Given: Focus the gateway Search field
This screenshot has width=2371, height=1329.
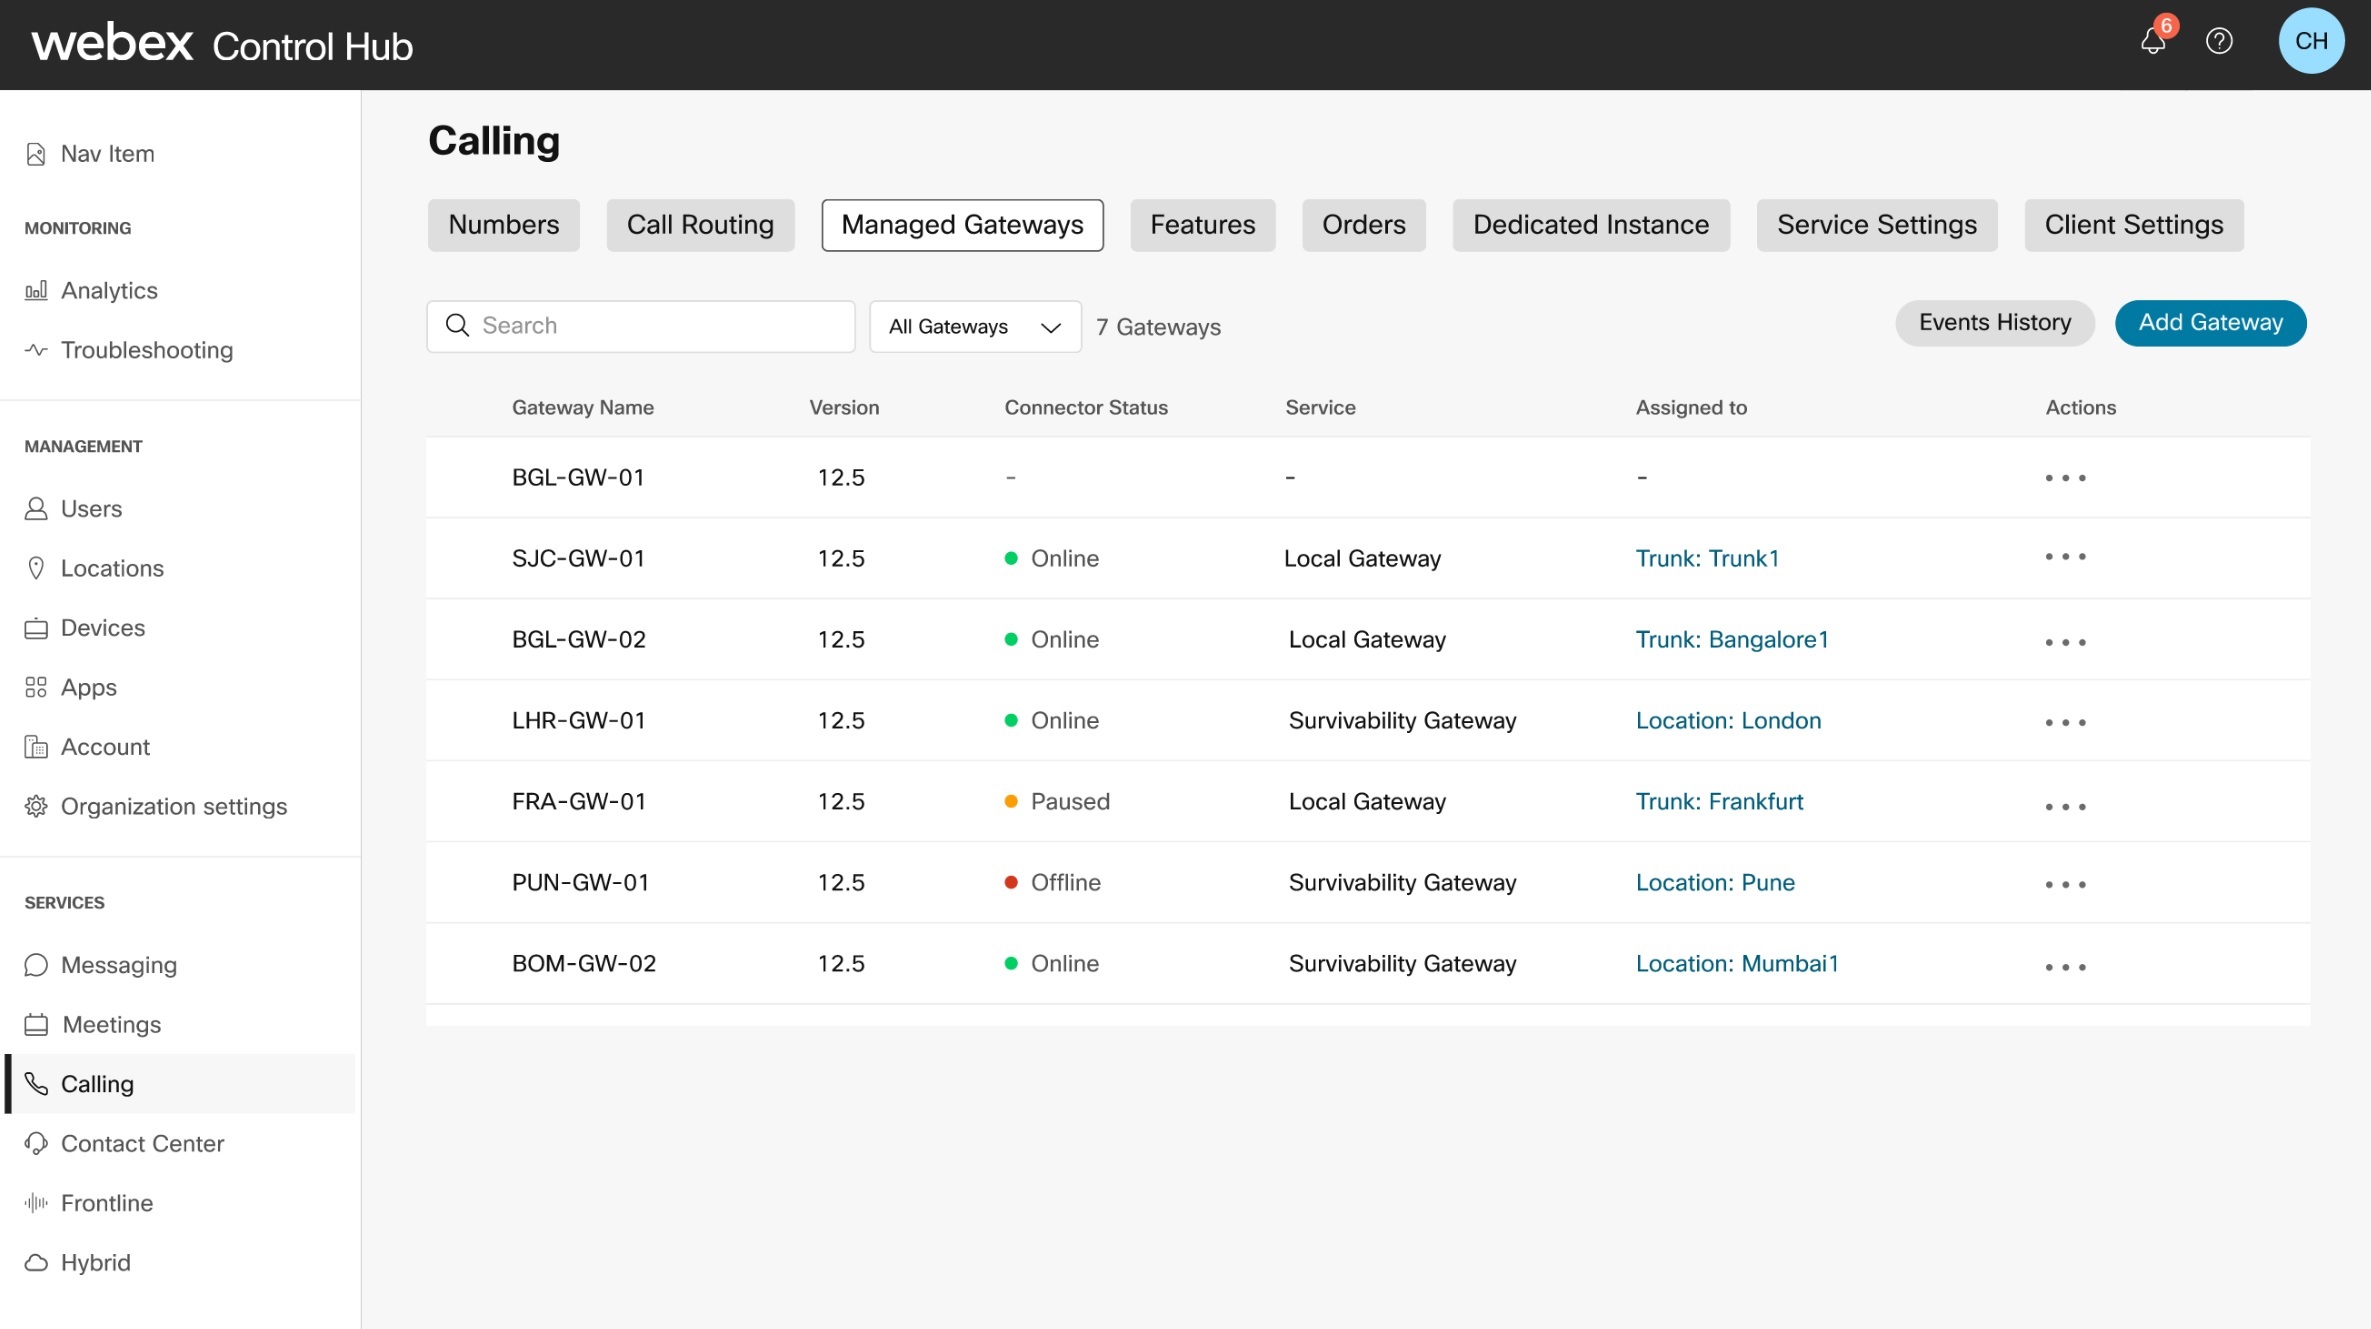Looking at the screenshot, I should click(x=641, y=326).
